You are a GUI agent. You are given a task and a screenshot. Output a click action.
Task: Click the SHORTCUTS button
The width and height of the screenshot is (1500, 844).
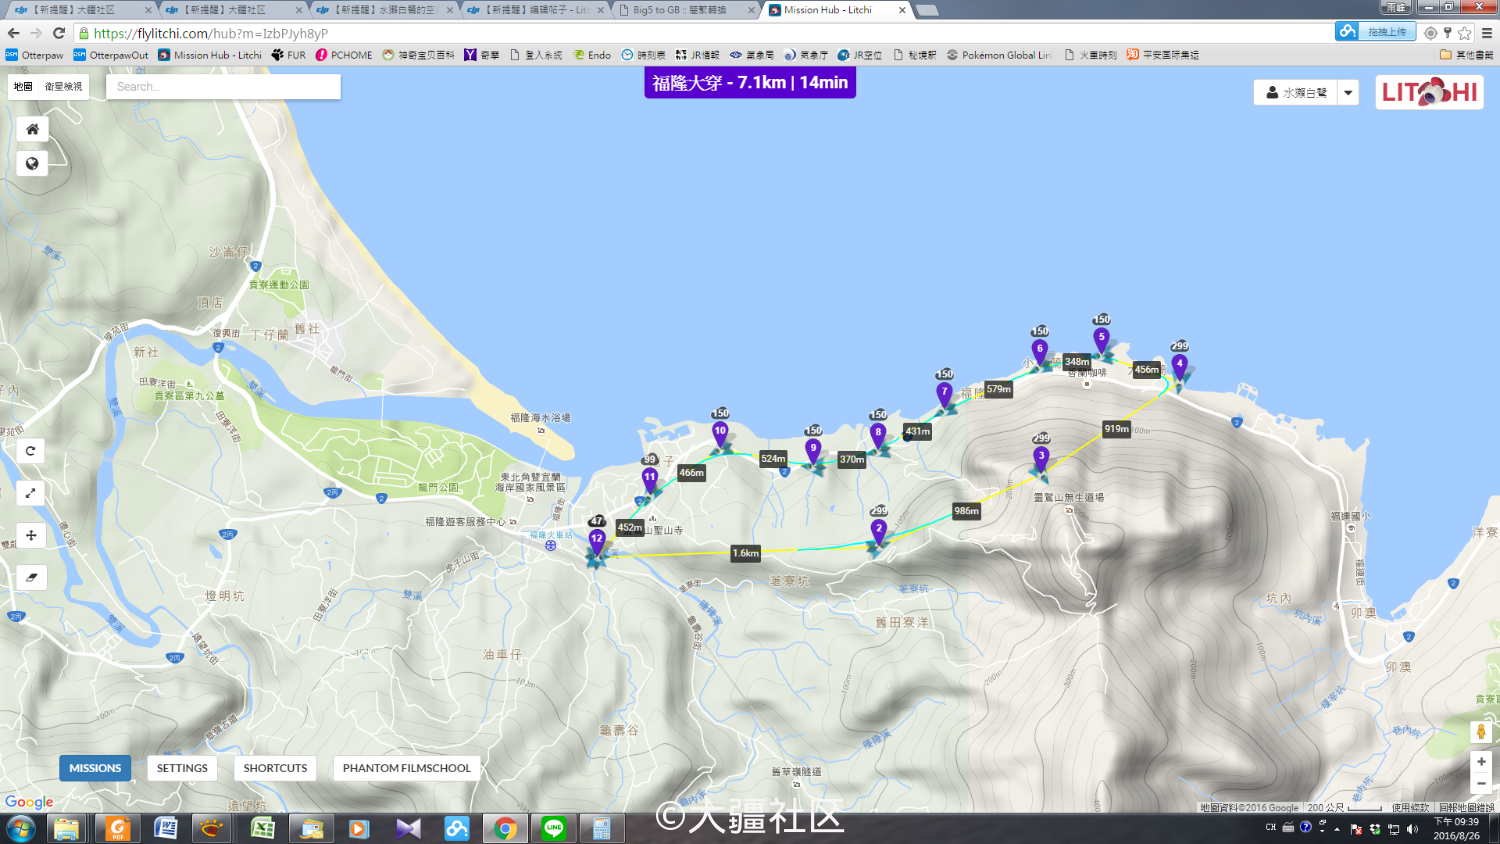[x=275, y=768]
